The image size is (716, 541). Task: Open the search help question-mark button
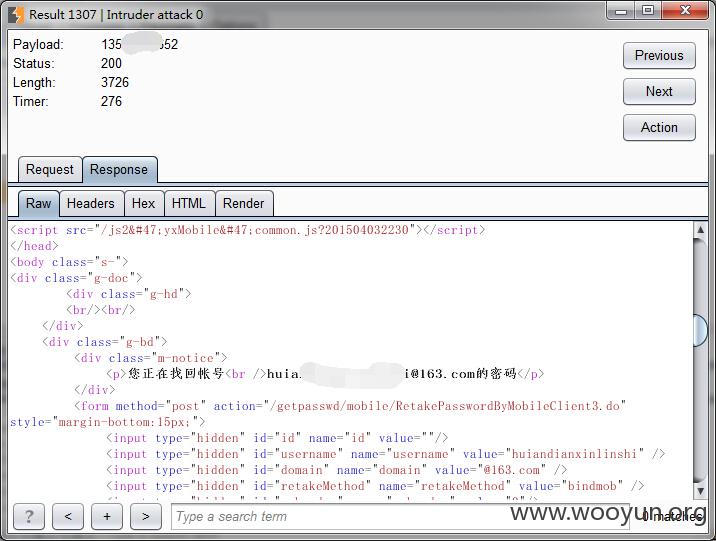(x=29, y=516)
